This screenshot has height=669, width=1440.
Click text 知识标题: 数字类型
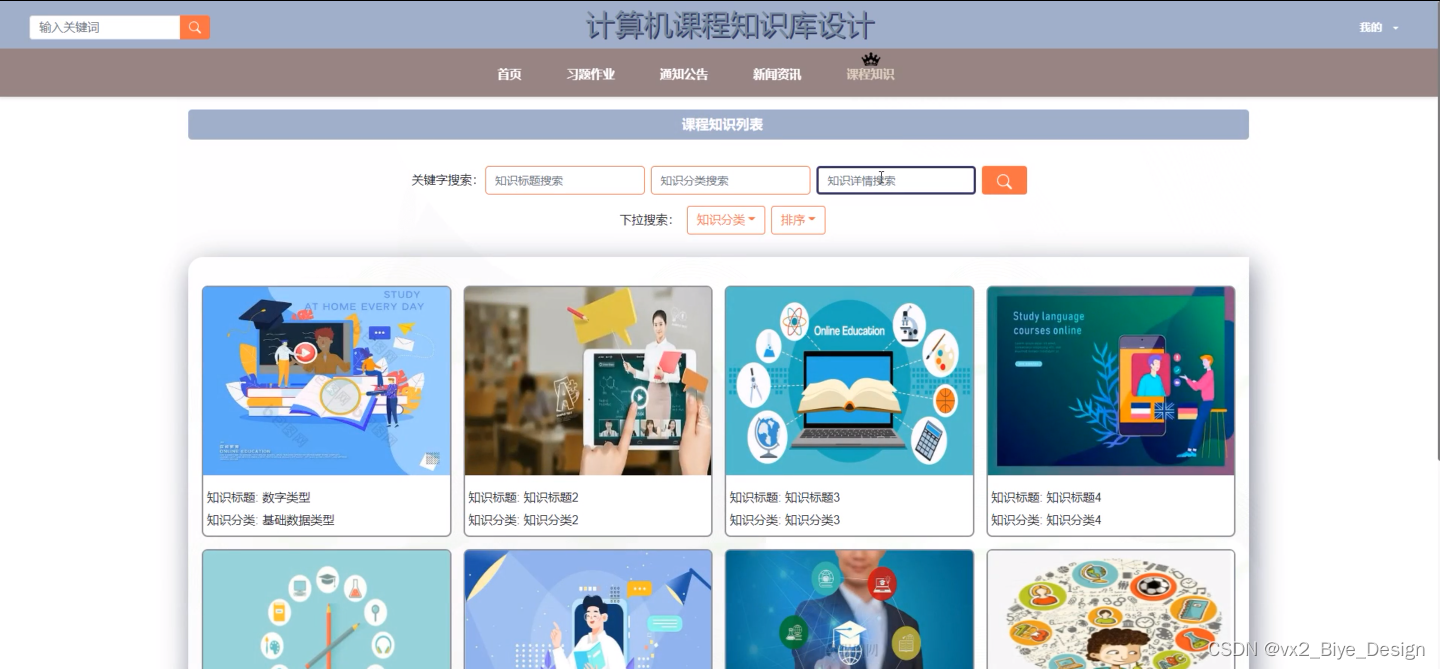pos(259,497)
